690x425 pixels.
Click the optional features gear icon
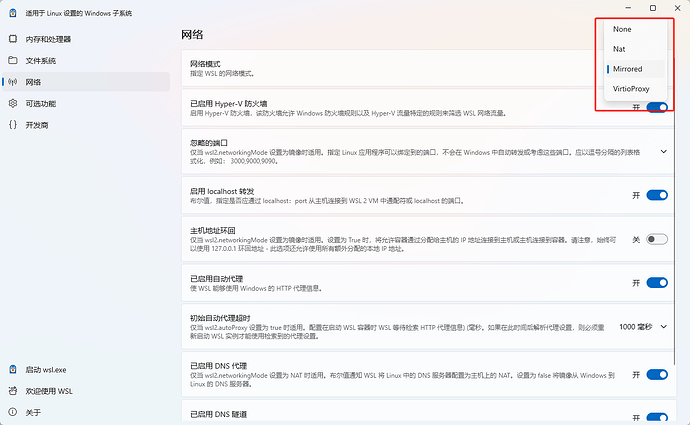pos(13,103)
